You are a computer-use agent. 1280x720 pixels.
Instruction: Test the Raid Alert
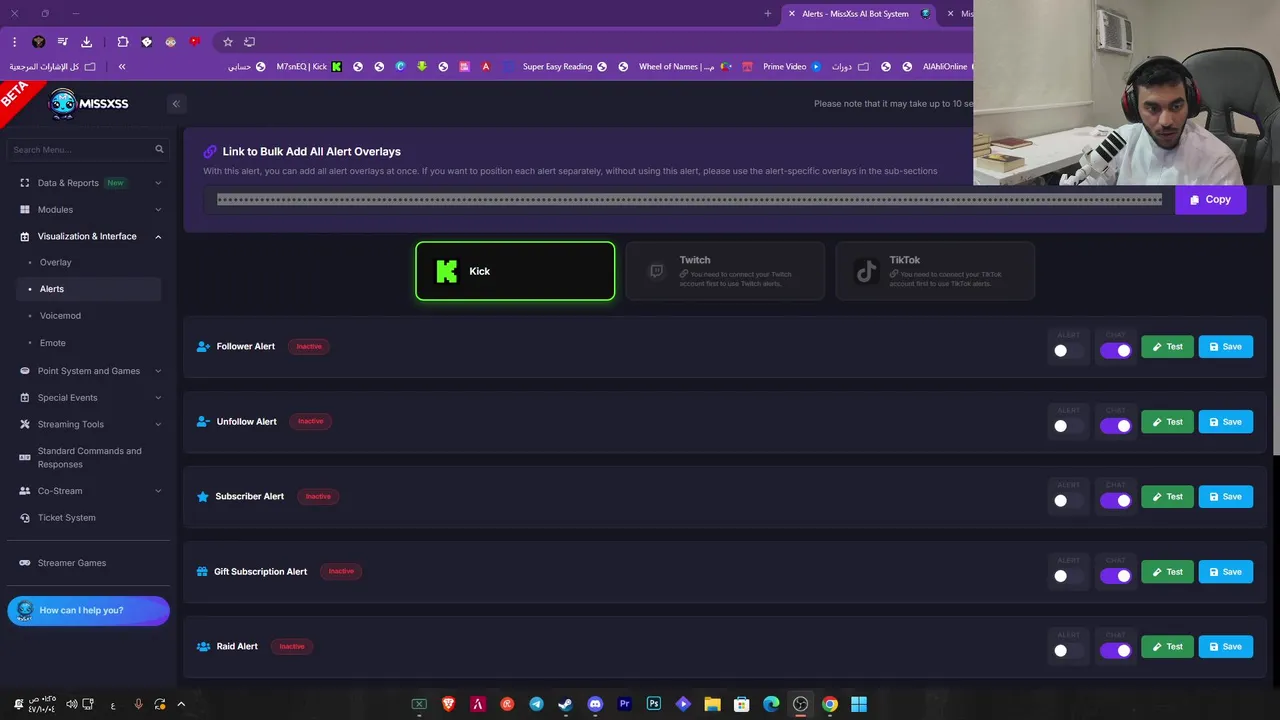tap(1167, 647)
